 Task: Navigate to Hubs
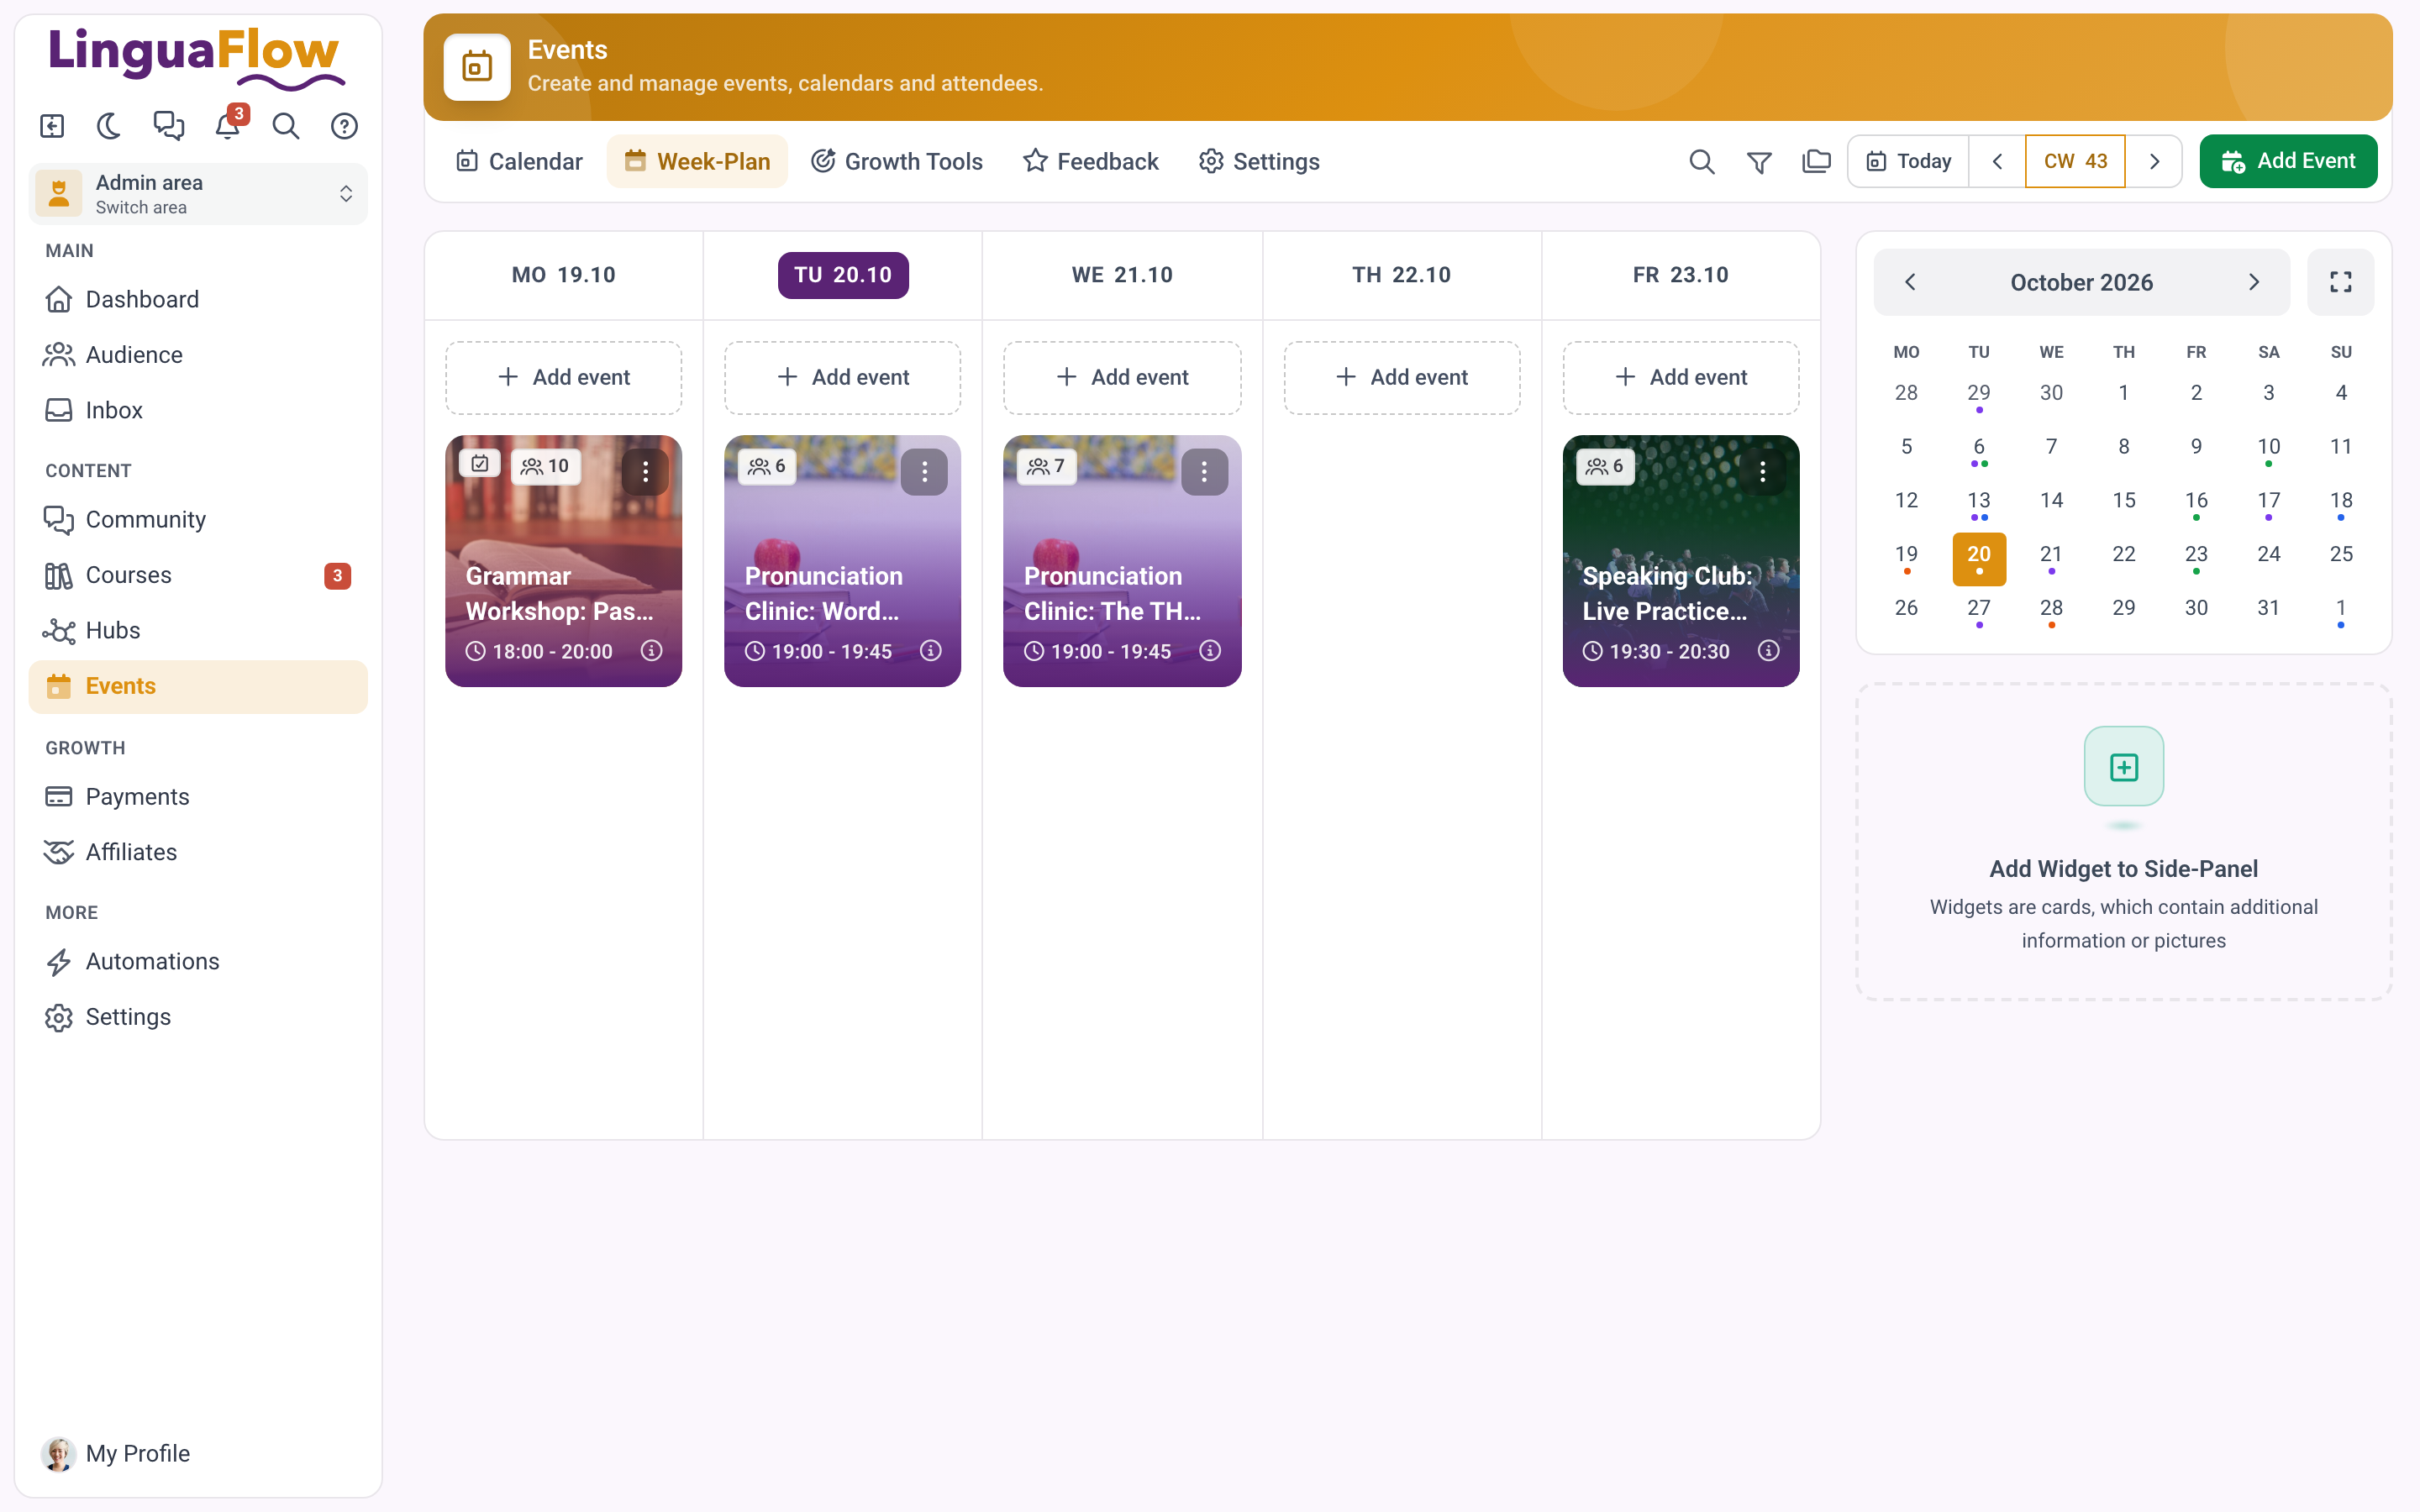198,630
